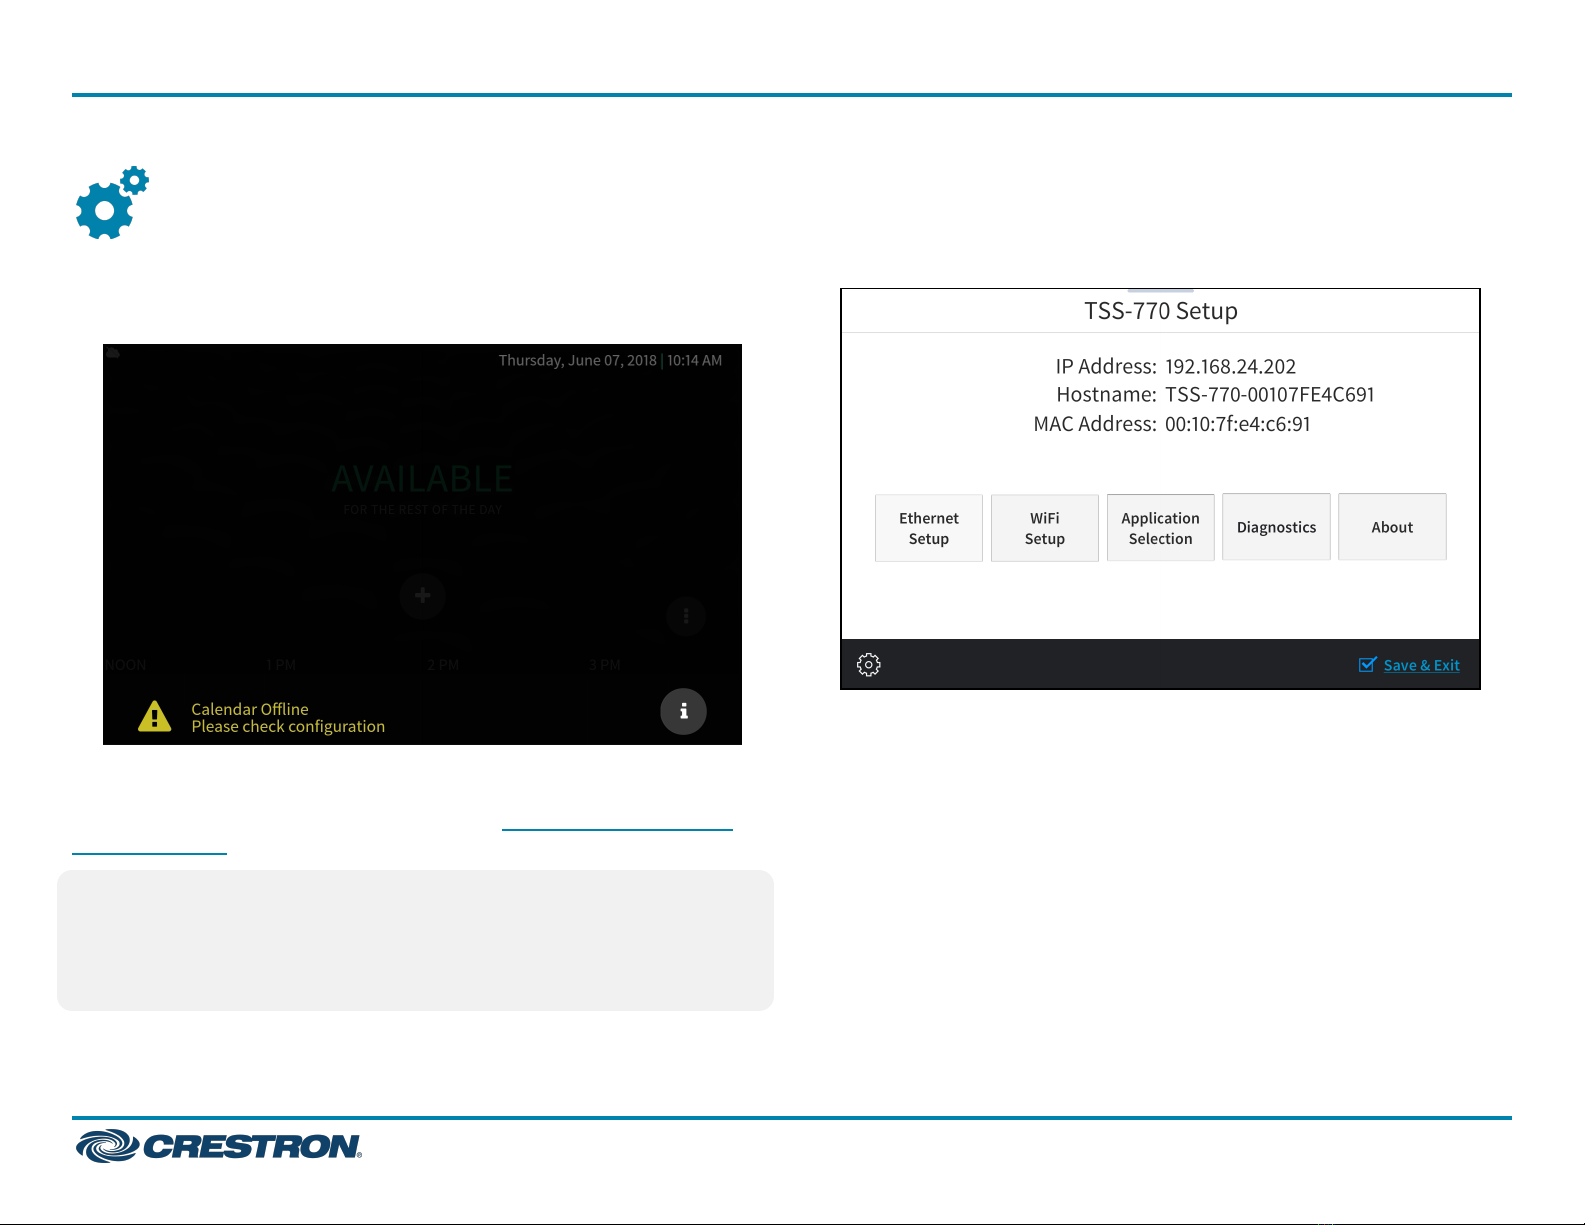Click the IP address value 192.168.24.202
1585x1225 pixels.
(x=1230, y=367)
